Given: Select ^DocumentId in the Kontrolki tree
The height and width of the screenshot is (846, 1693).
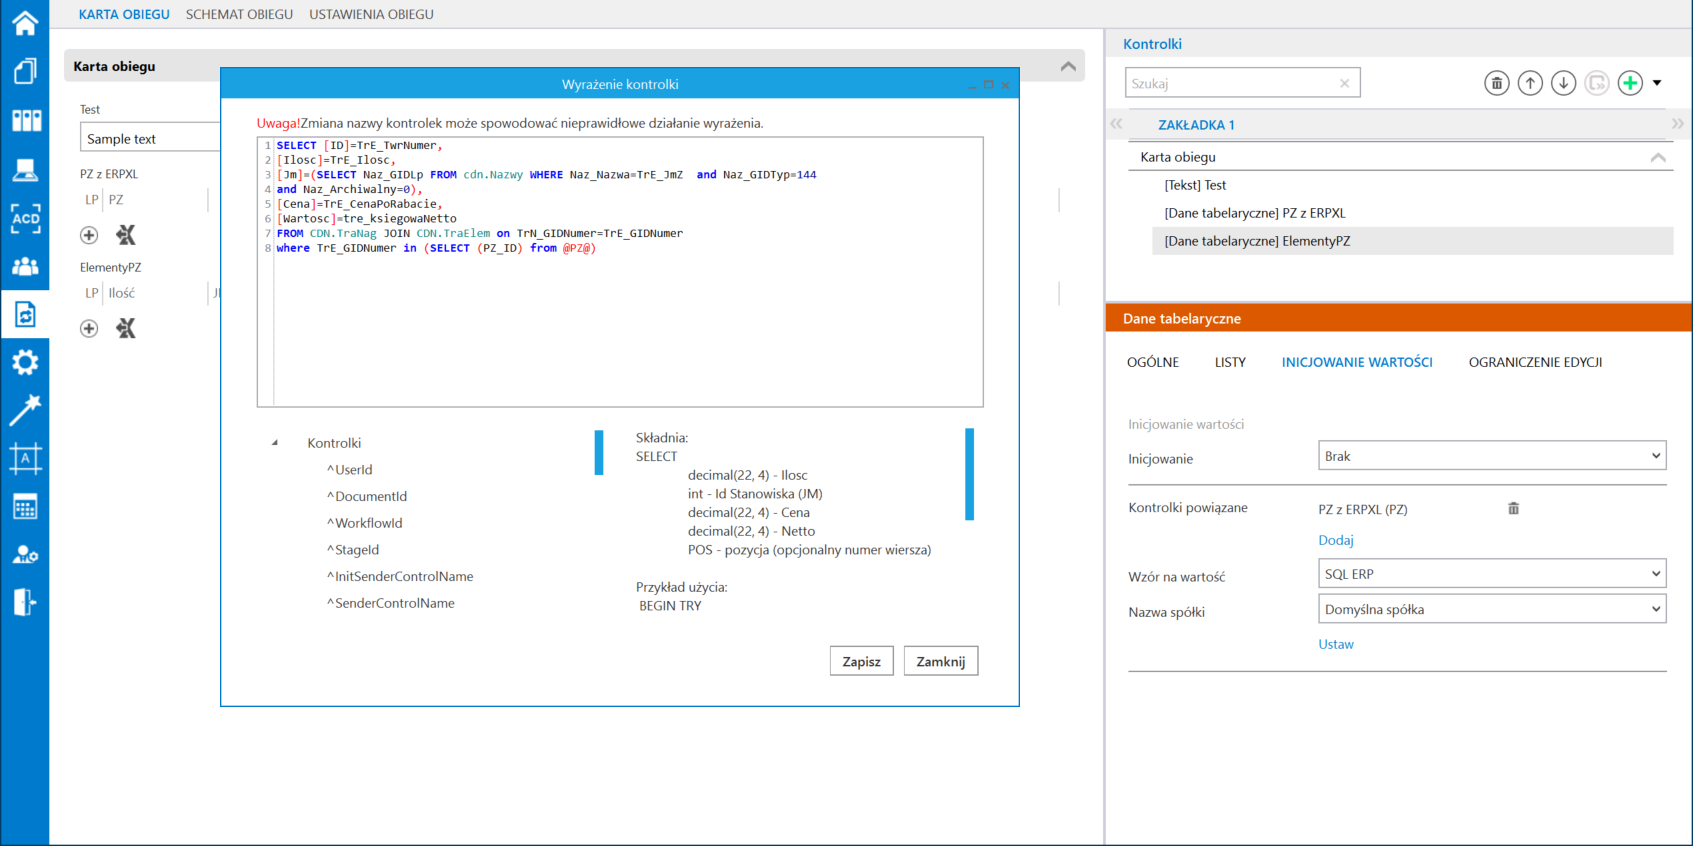Looking at the screenshot, I should point(367,496).
